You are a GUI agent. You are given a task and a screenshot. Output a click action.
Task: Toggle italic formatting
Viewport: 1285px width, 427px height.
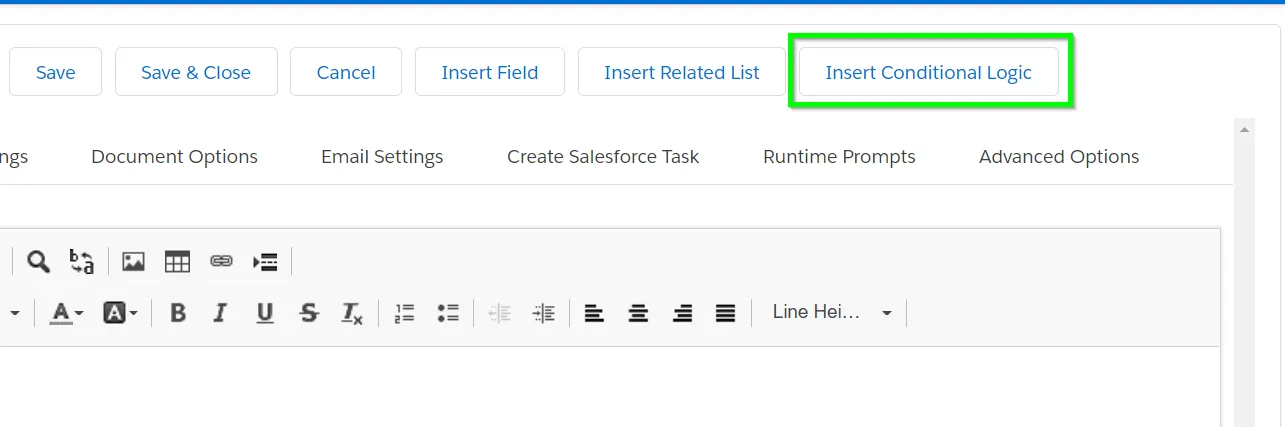point(221,313)
